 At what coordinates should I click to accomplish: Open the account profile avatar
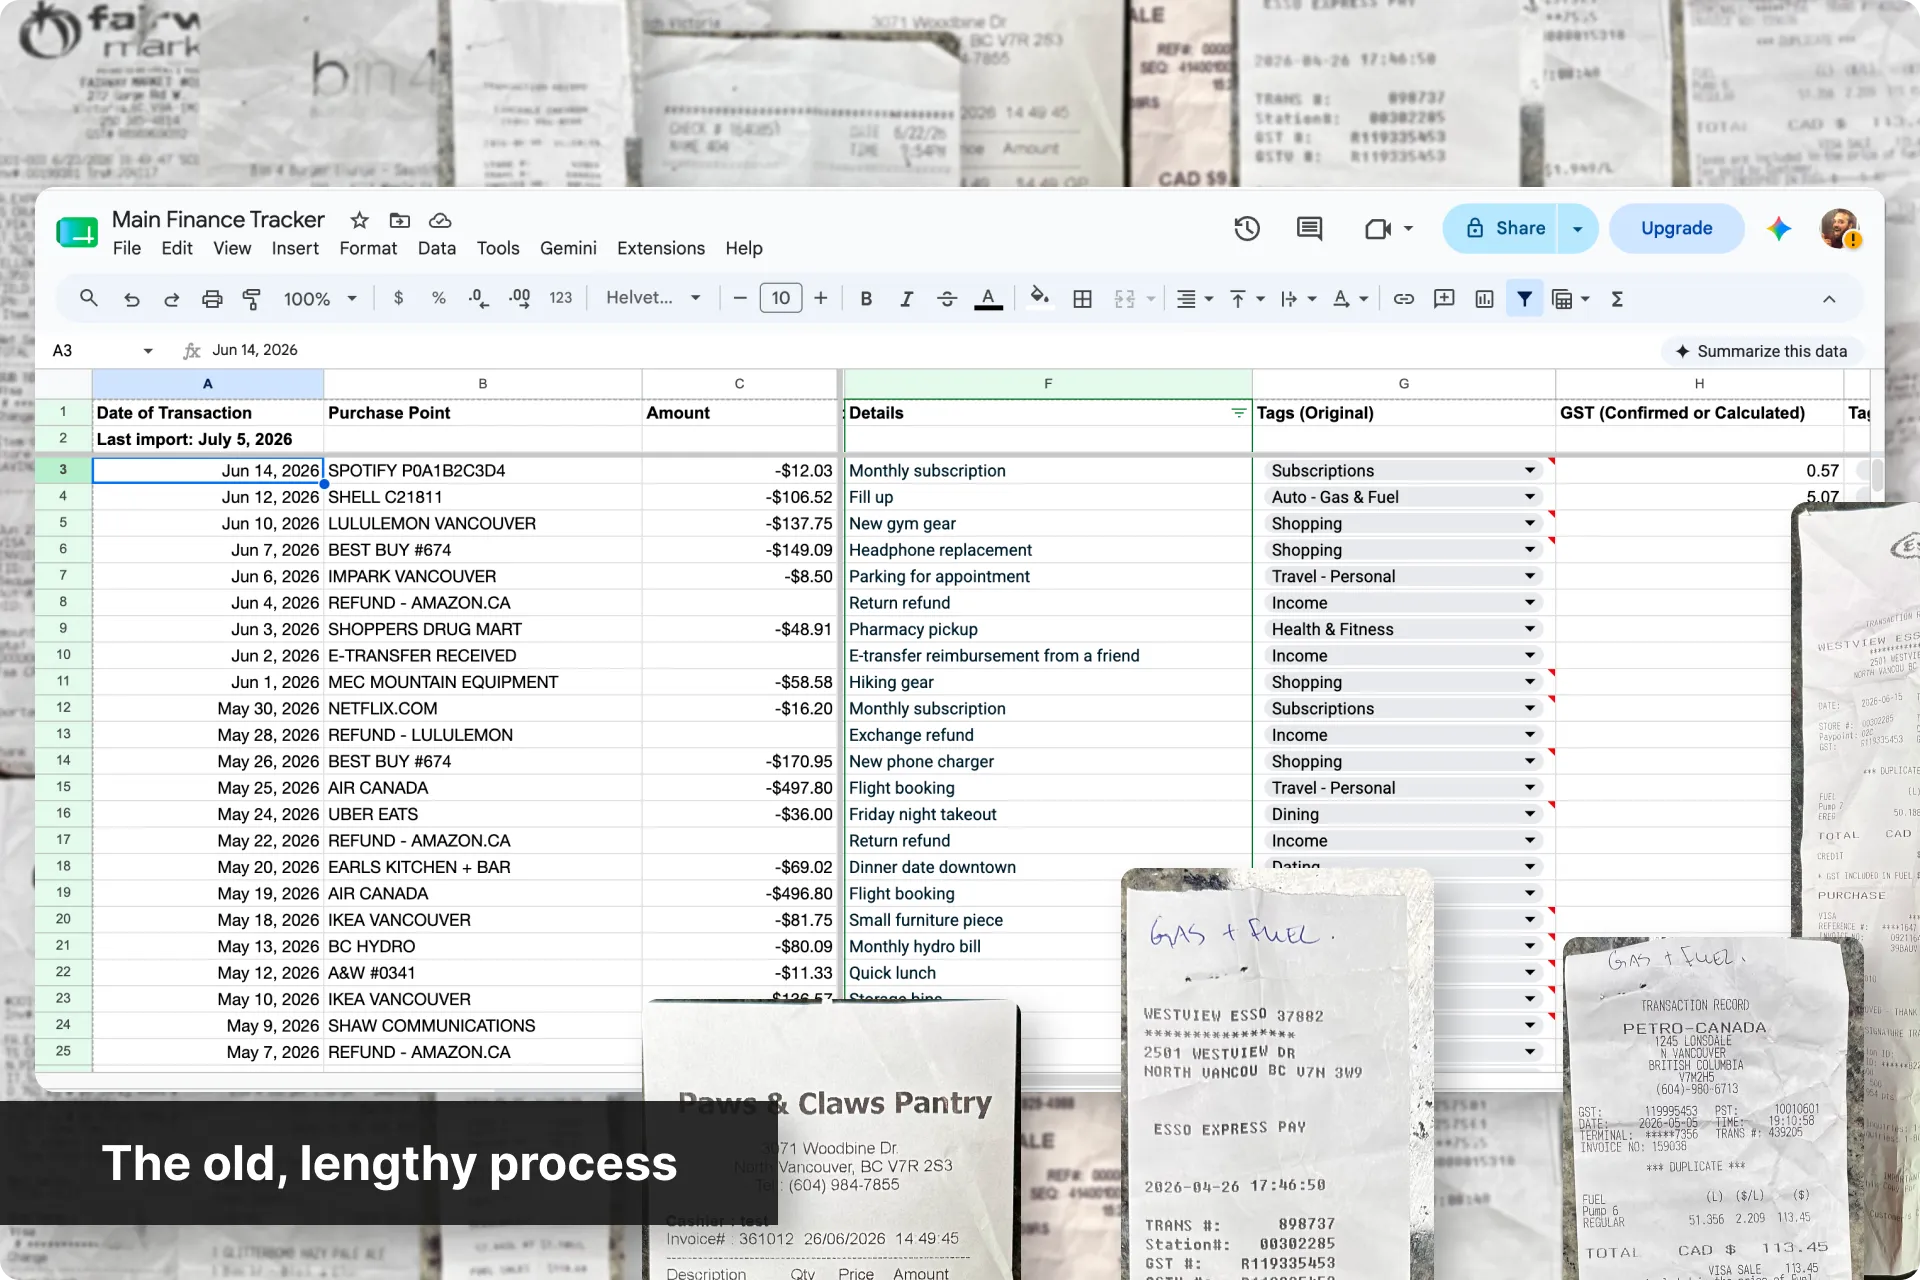click(x=1840, y=228)
